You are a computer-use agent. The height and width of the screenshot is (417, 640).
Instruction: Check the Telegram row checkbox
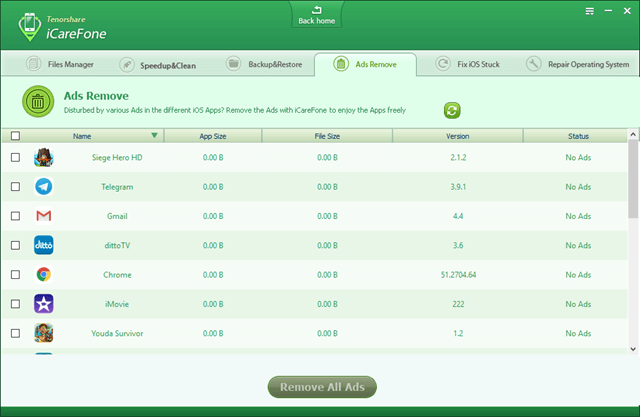pyautogui.click(x=16, y=187)
